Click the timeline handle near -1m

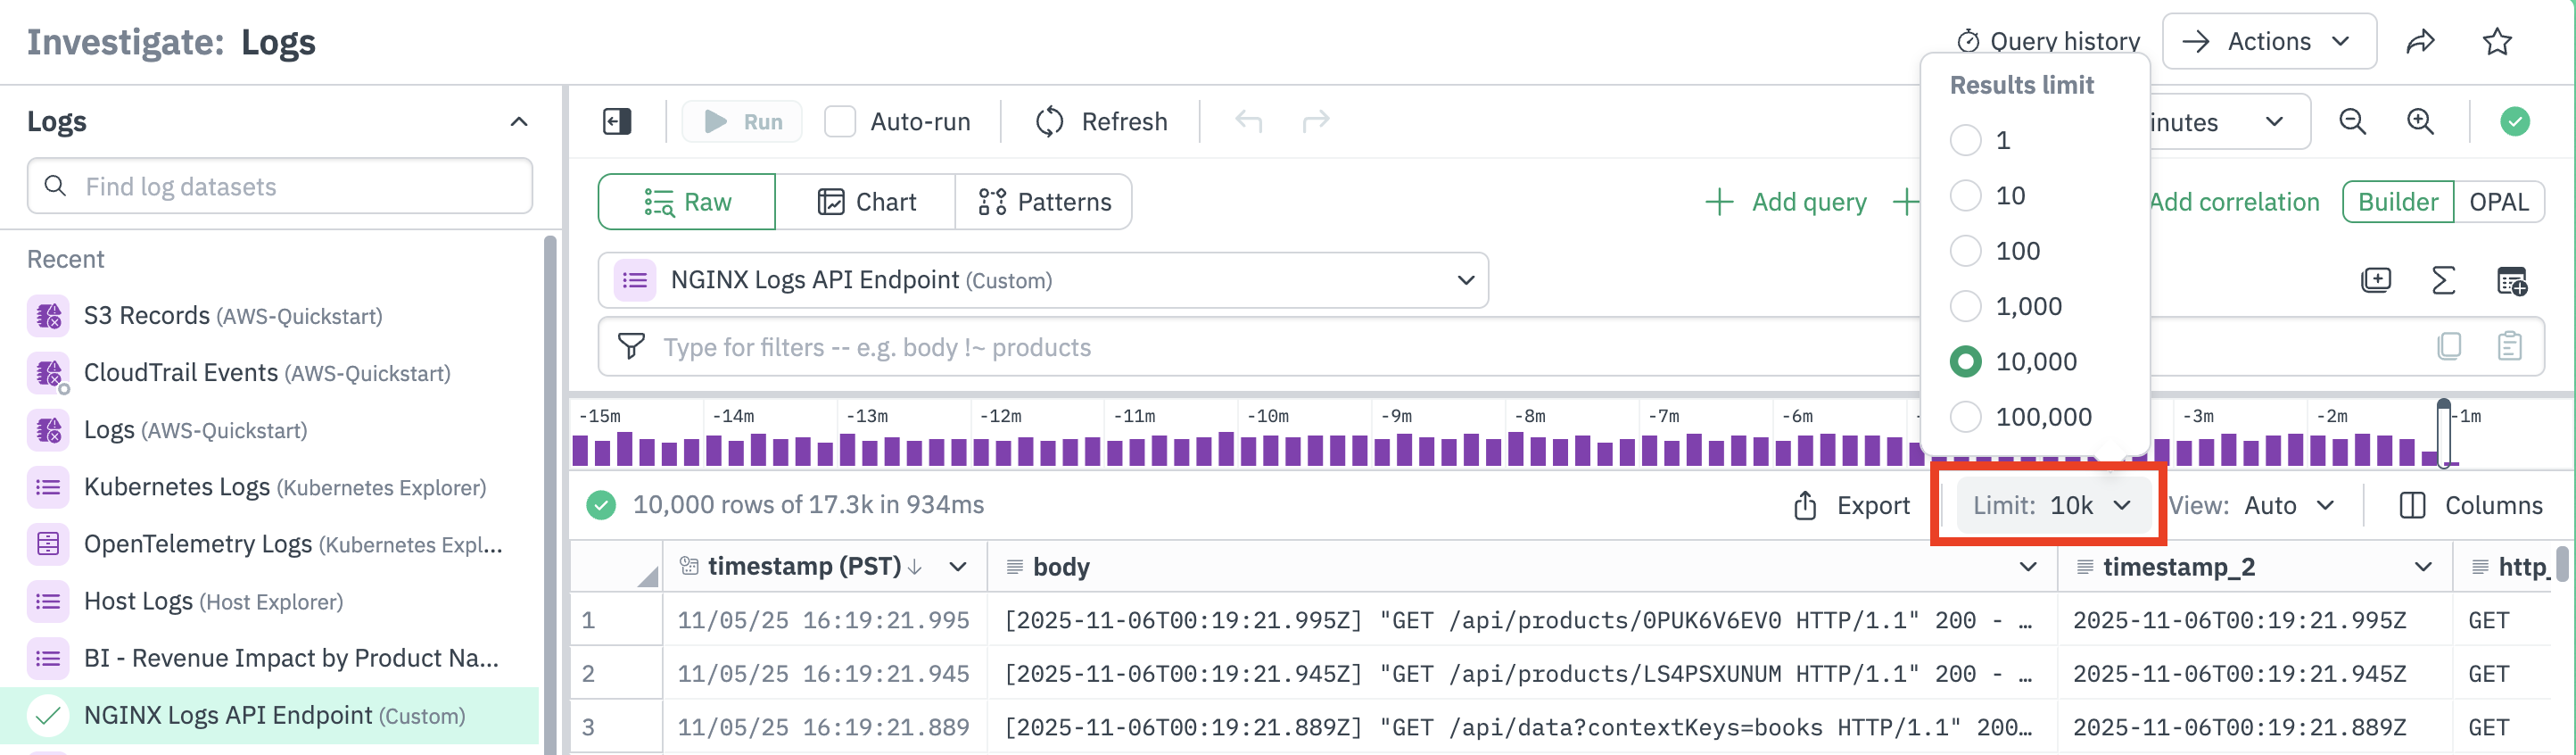point(2444,433)
